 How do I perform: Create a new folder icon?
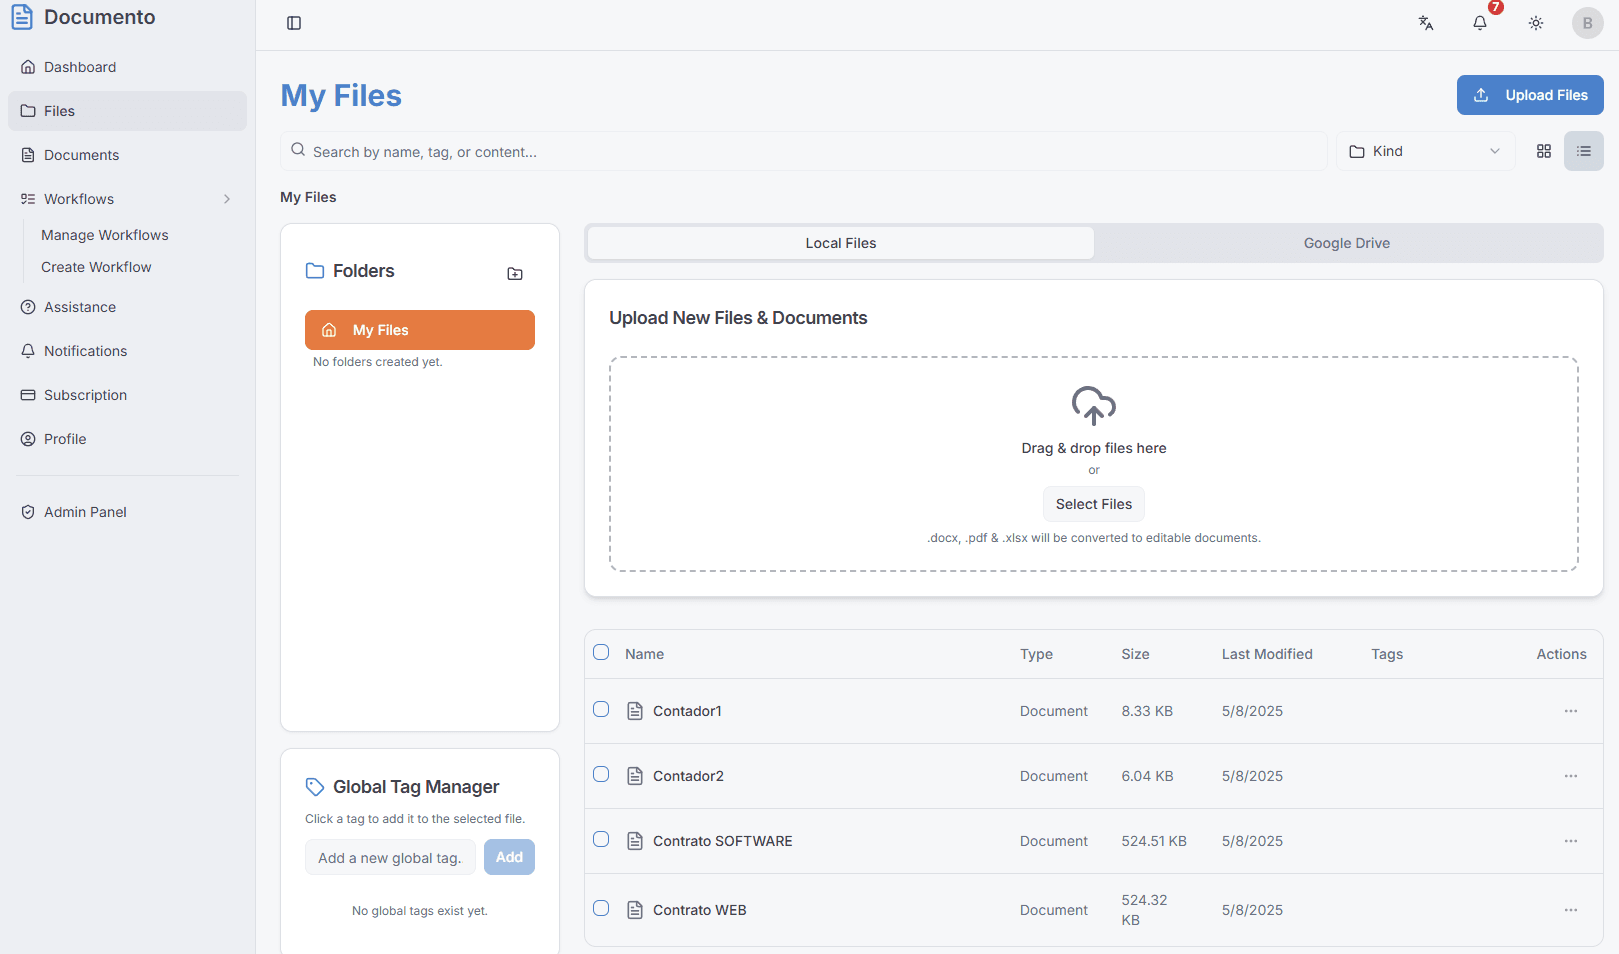pyautogui.click(x=515, y=273)
